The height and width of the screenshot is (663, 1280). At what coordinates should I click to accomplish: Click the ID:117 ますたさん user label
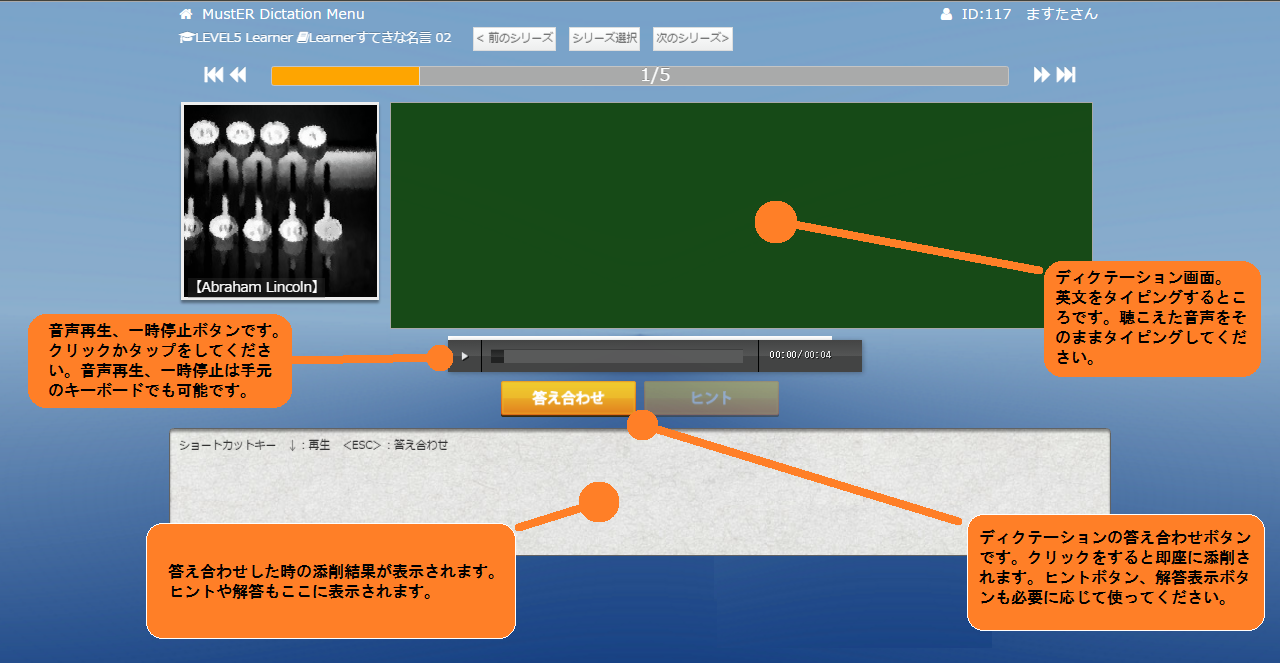pos(1030,14)
